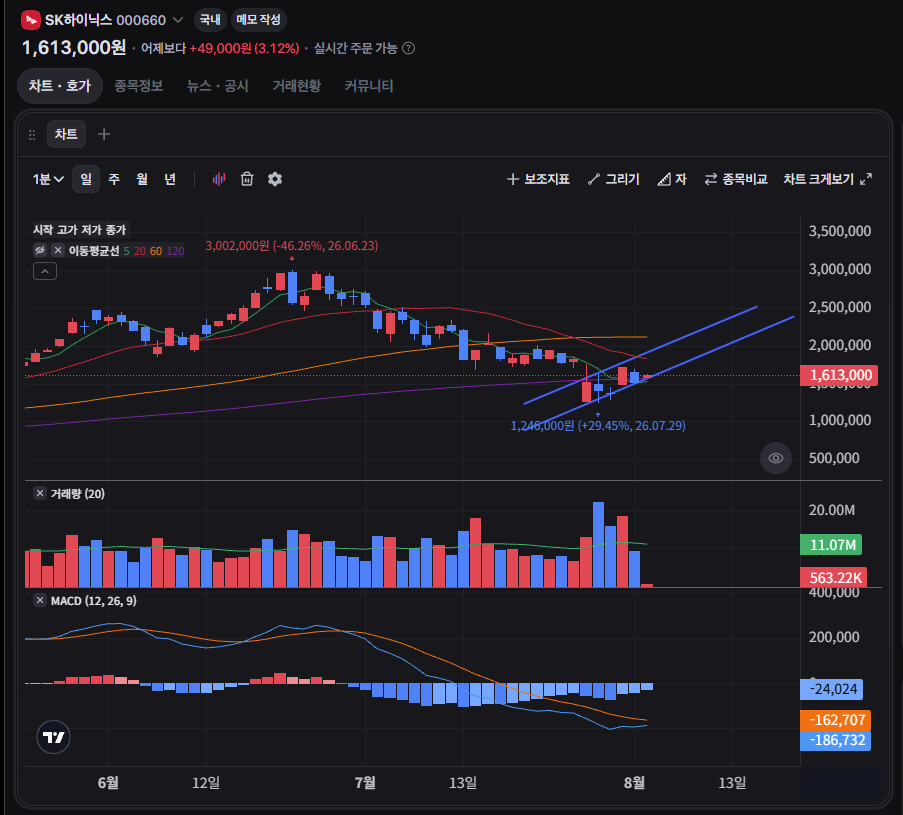Viewport: 903px width, 815px height.
Task: Open the 커뮤니티 tab
Action: pyautogui.click(x=369, y=86)
